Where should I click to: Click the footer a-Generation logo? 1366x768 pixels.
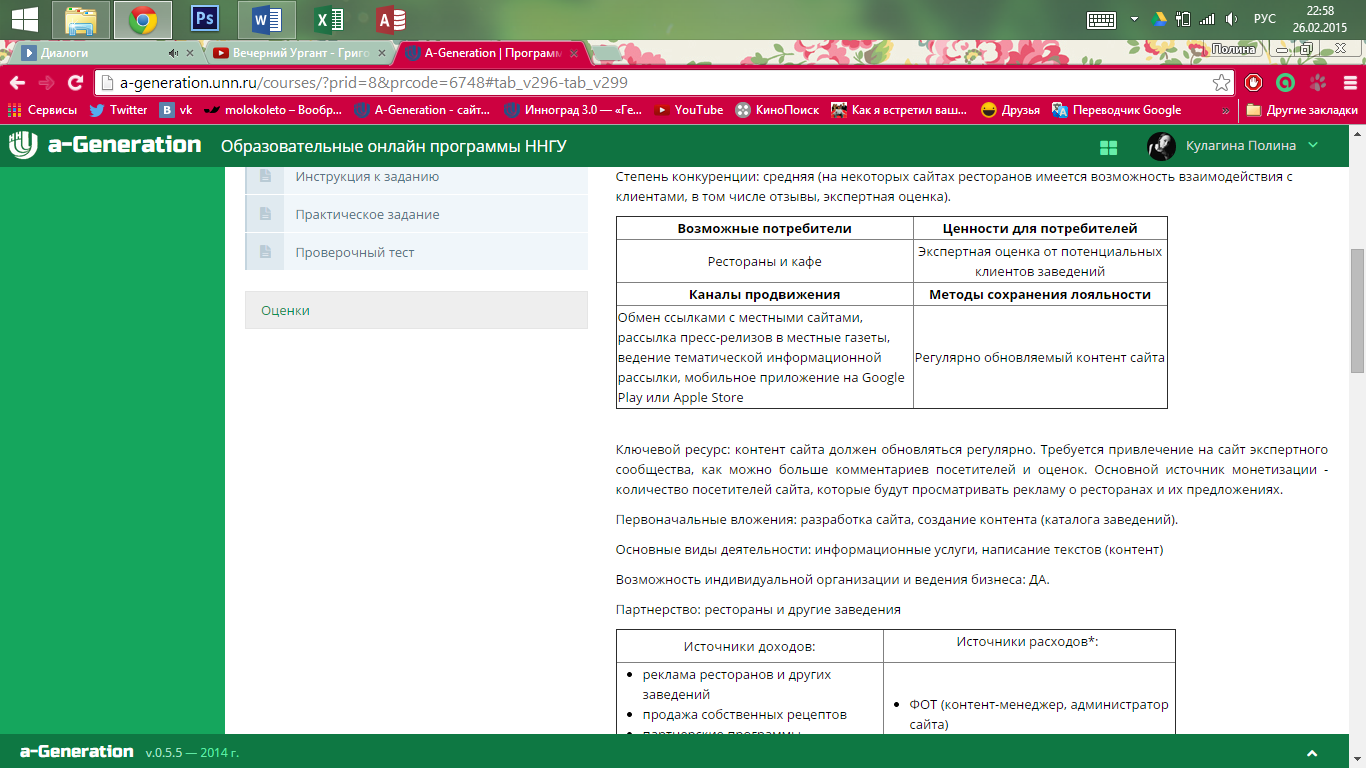(x=77, y=751)
